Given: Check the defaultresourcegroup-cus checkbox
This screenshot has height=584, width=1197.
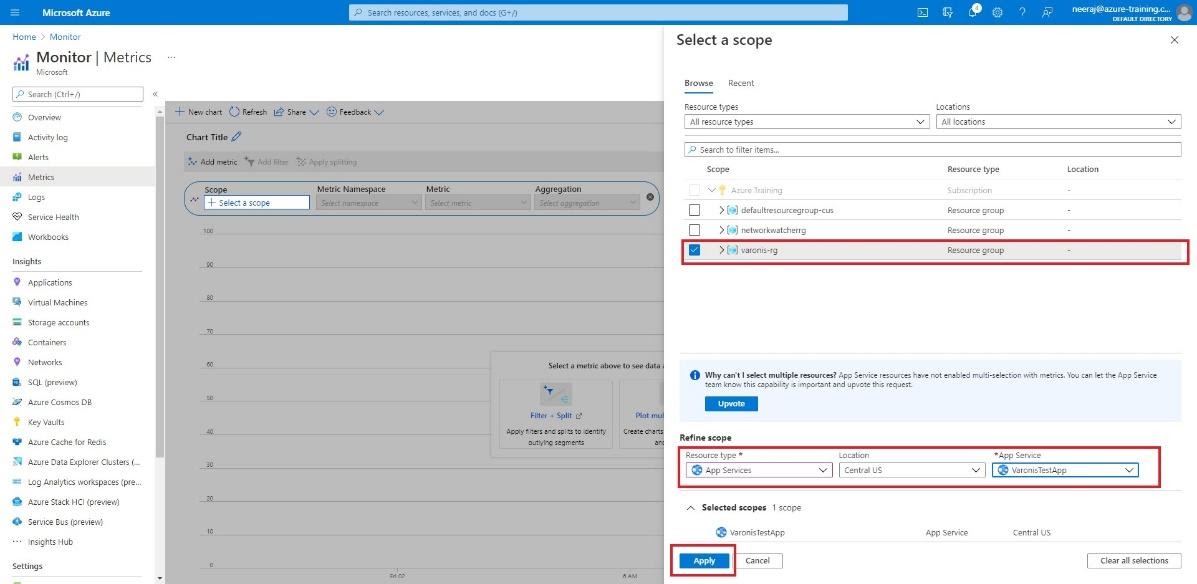Looking at the screenshot, I should point(695,210).
